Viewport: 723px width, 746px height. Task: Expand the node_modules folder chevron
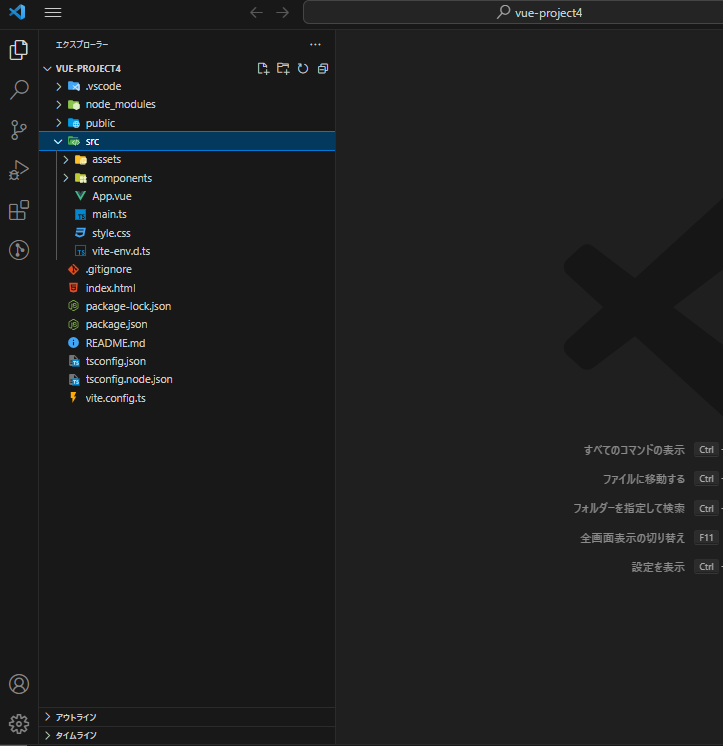pos(59,105)
